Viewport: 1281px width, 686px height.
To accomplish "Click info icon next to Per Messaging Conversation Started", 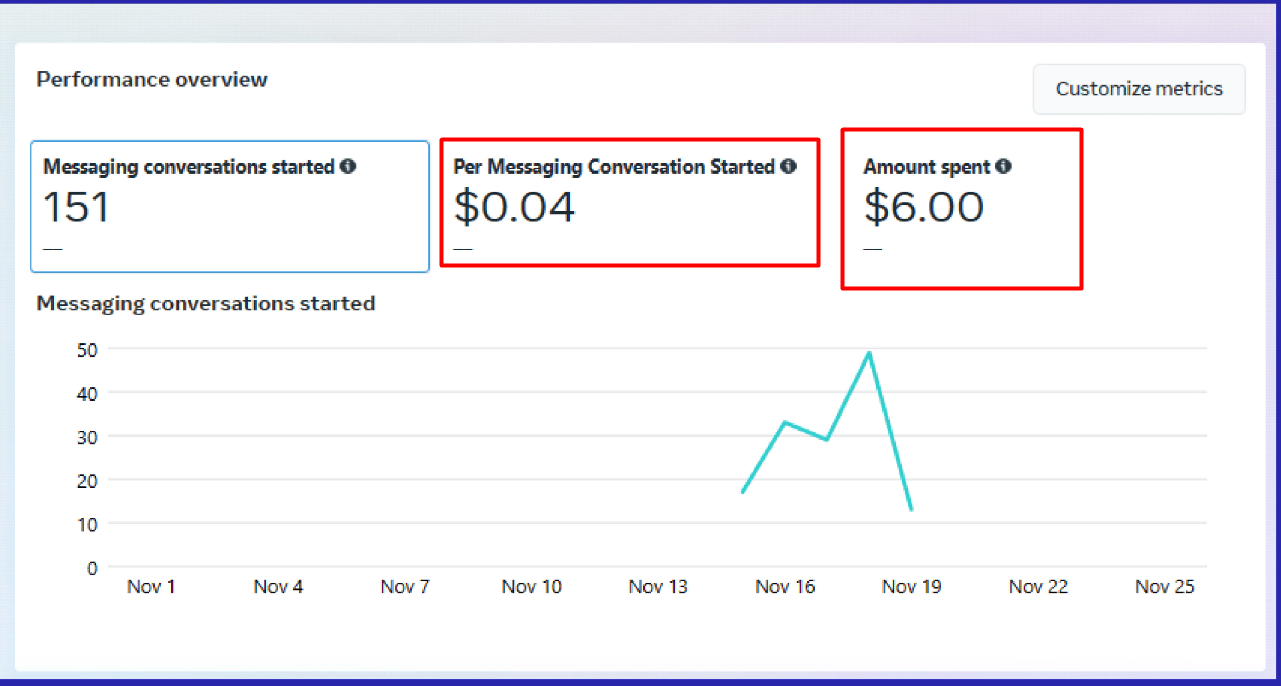I will point(788,167).
